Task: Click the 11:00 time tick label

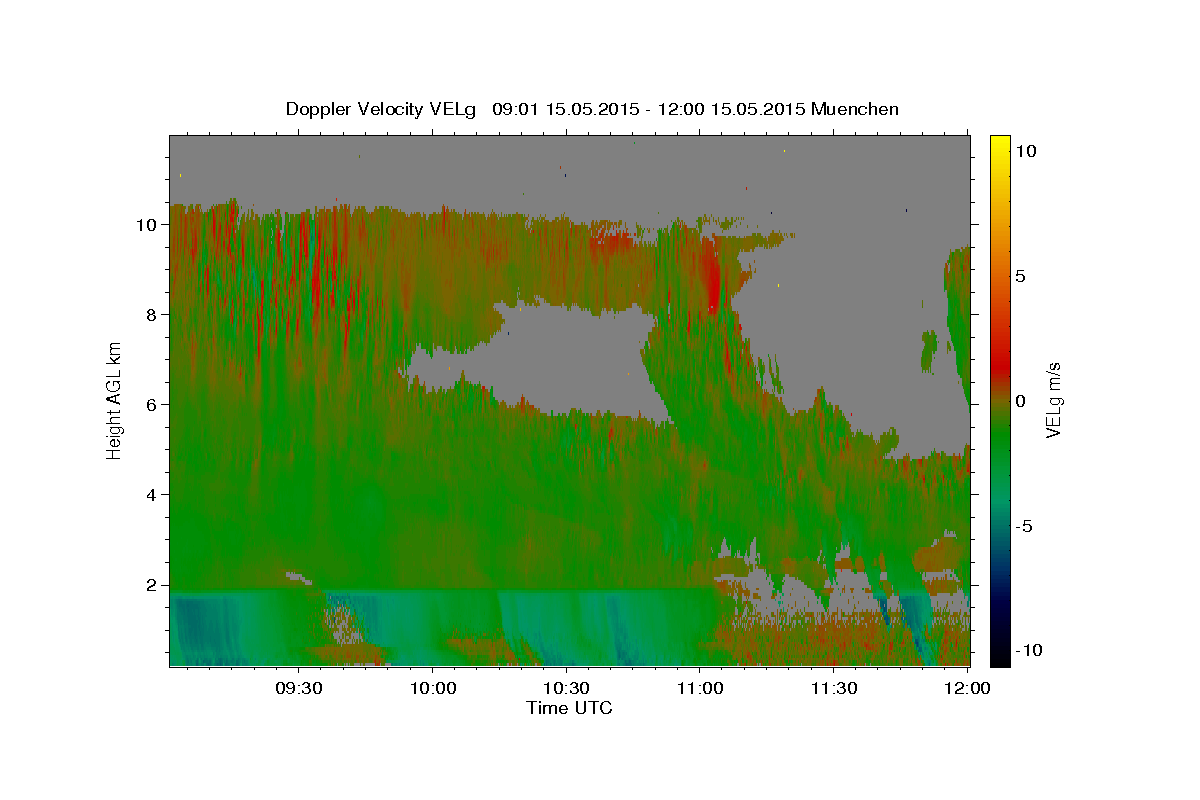Action: point(700,689)
